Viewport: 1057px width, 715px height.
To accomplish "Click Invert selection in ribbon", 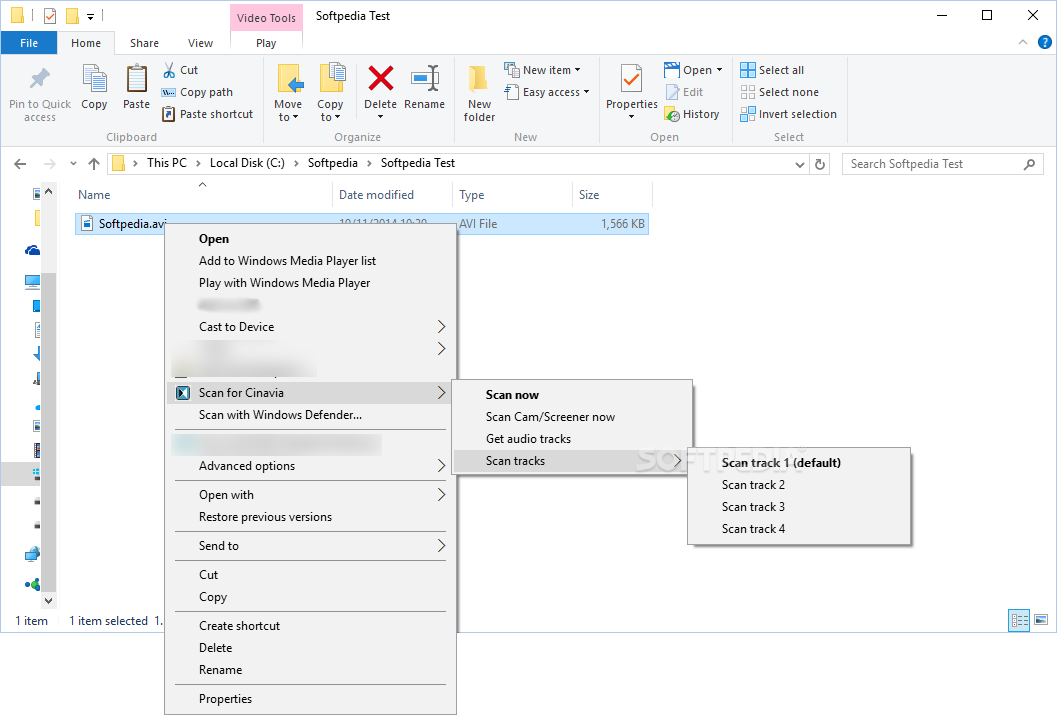I will coord(788,115).
